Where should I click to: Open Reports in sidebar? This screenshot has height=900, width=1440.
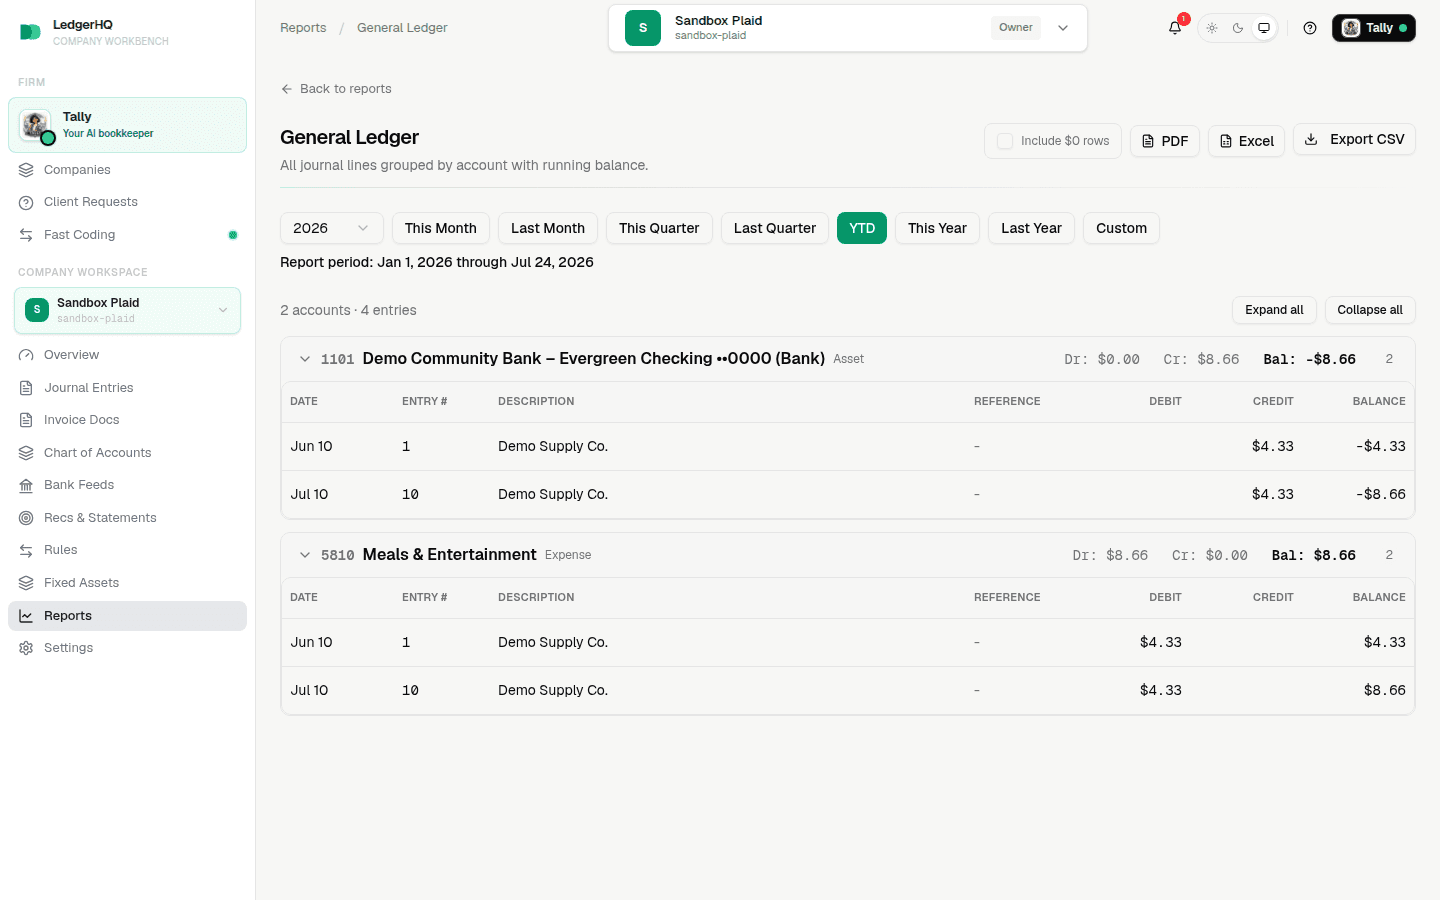[127, 616]
